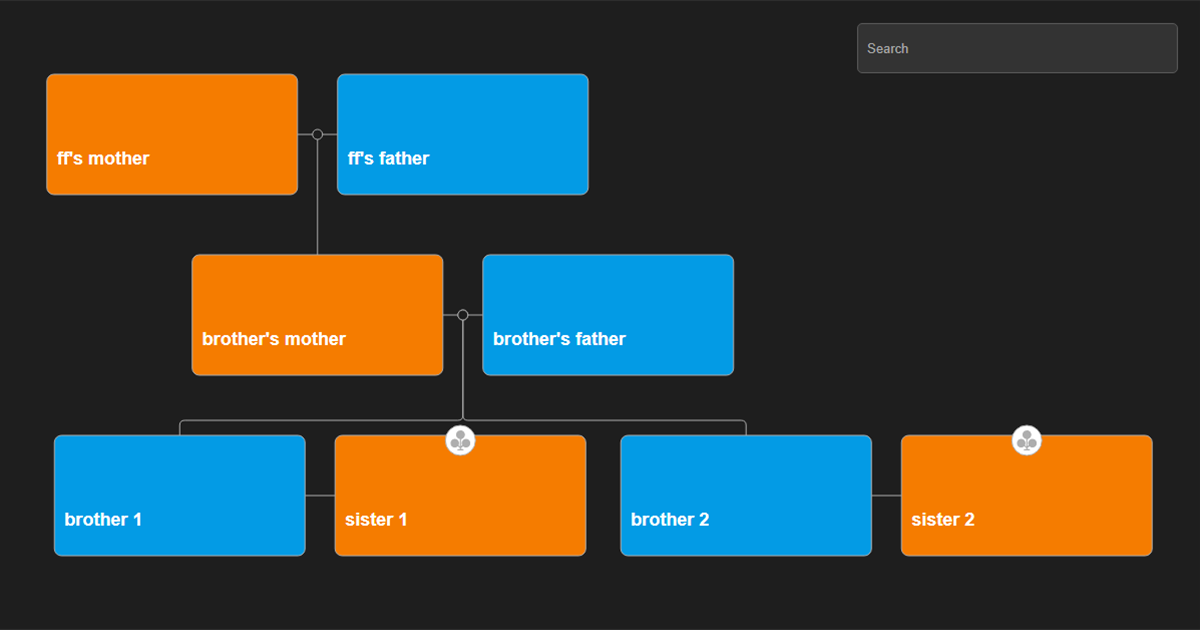Open the sub-tree icon above sister 1
1200x630 pixels.
(460, 440)
